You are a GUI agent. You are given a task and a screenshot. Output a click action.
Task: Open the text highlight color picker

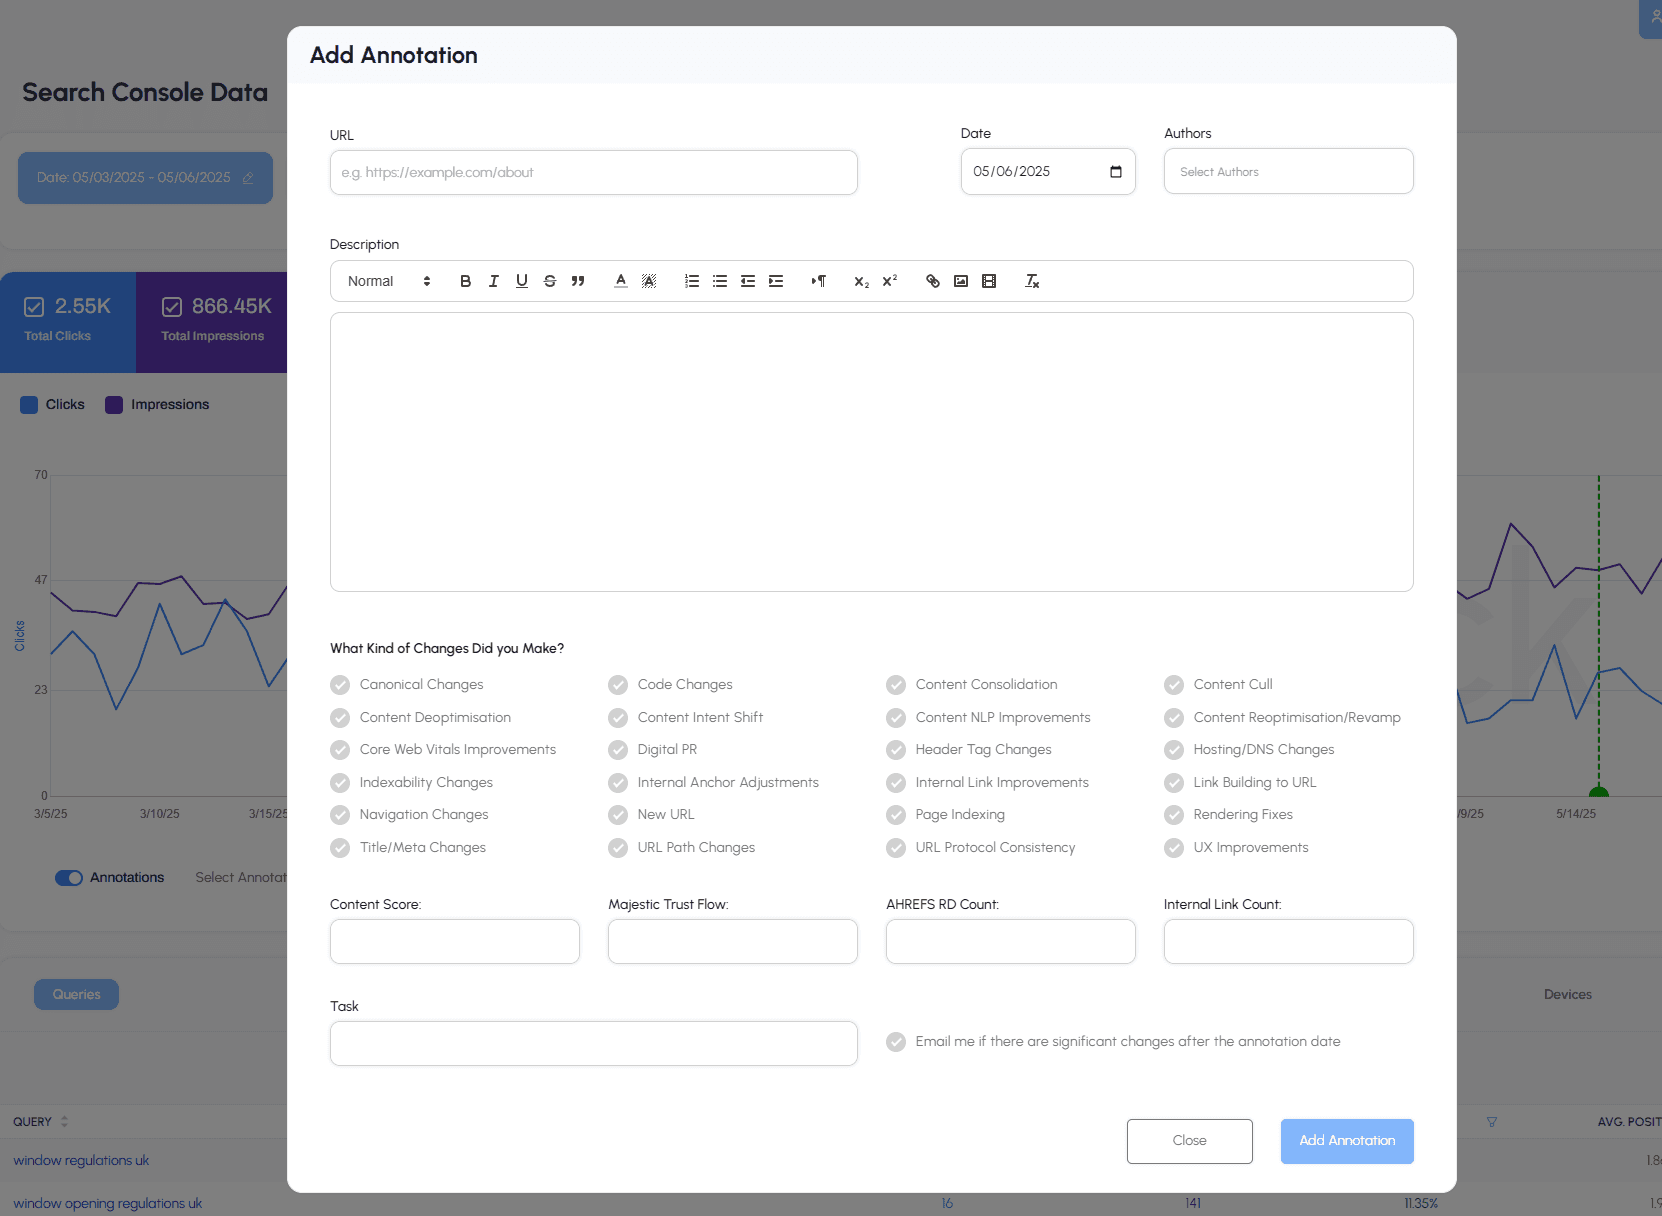pyautogui.click(x=648, y=281)
